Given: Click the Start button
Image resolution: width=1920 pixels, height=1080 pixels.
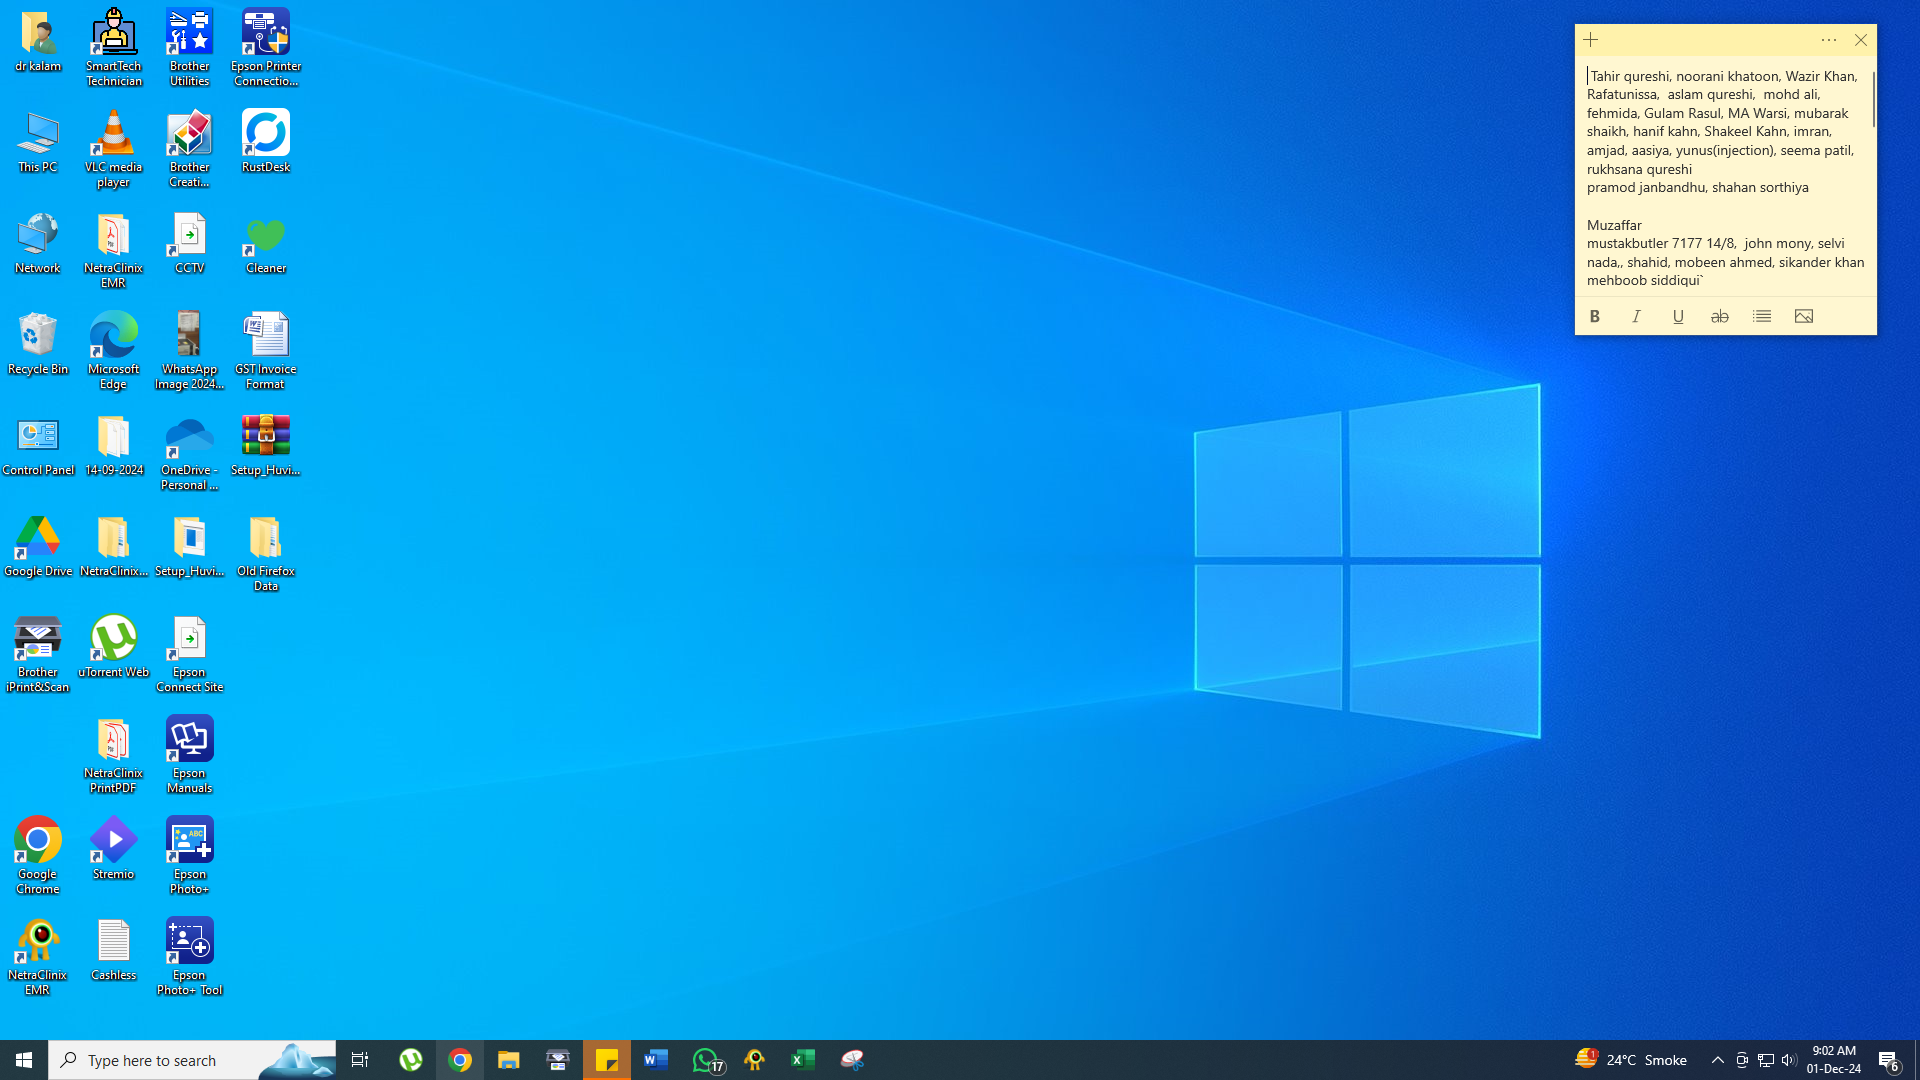Looking at the screenshot, I should point(24,1060).
